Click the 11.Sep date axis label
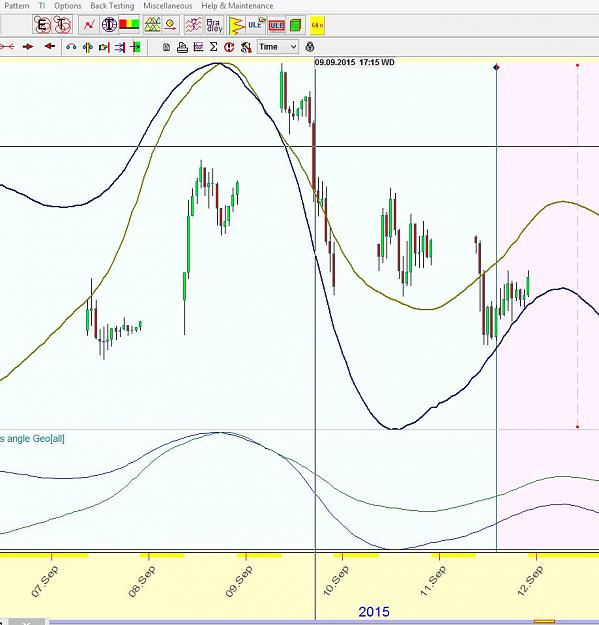Screen dimensions: 599x625 432,581
